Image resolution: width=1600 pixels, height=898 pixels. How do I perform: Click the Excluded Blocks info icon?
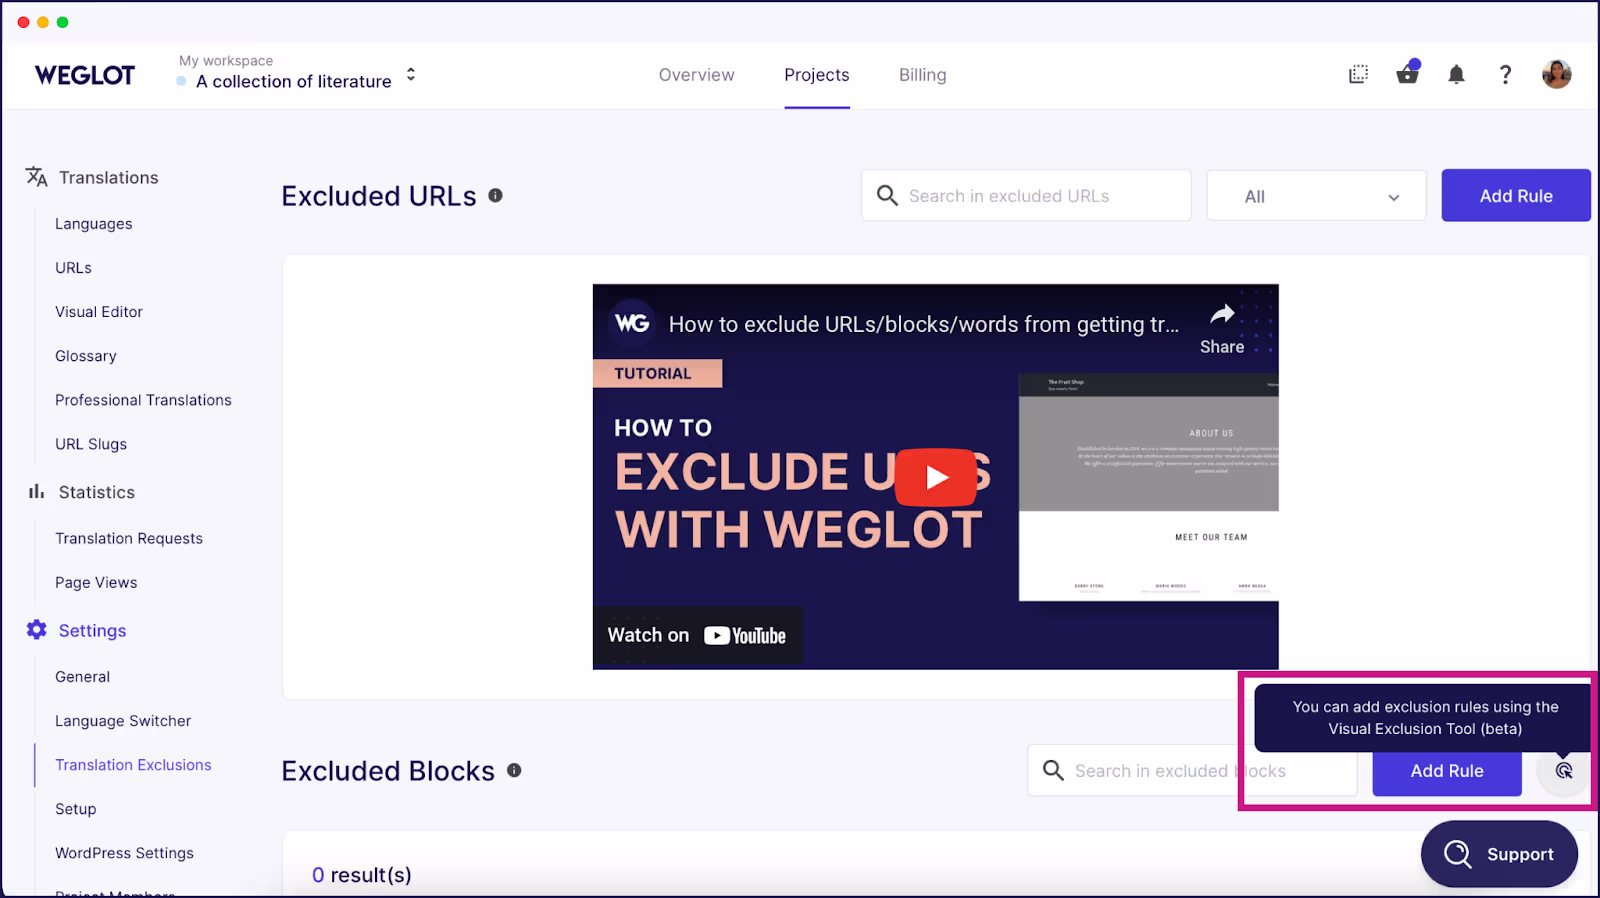514,771
